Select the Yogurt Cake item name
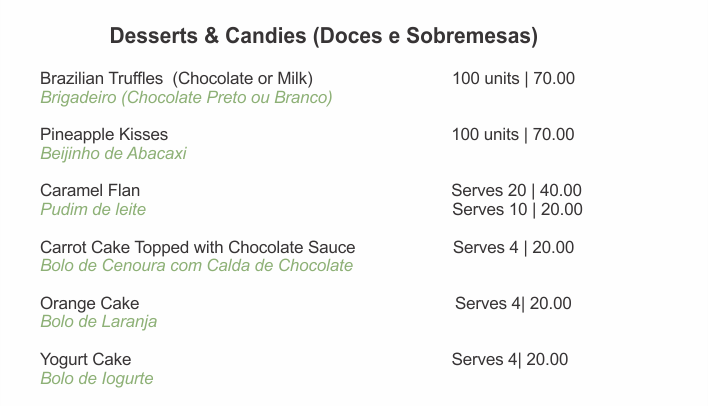The width and height of the screenshot is (708, 406). 85,359
